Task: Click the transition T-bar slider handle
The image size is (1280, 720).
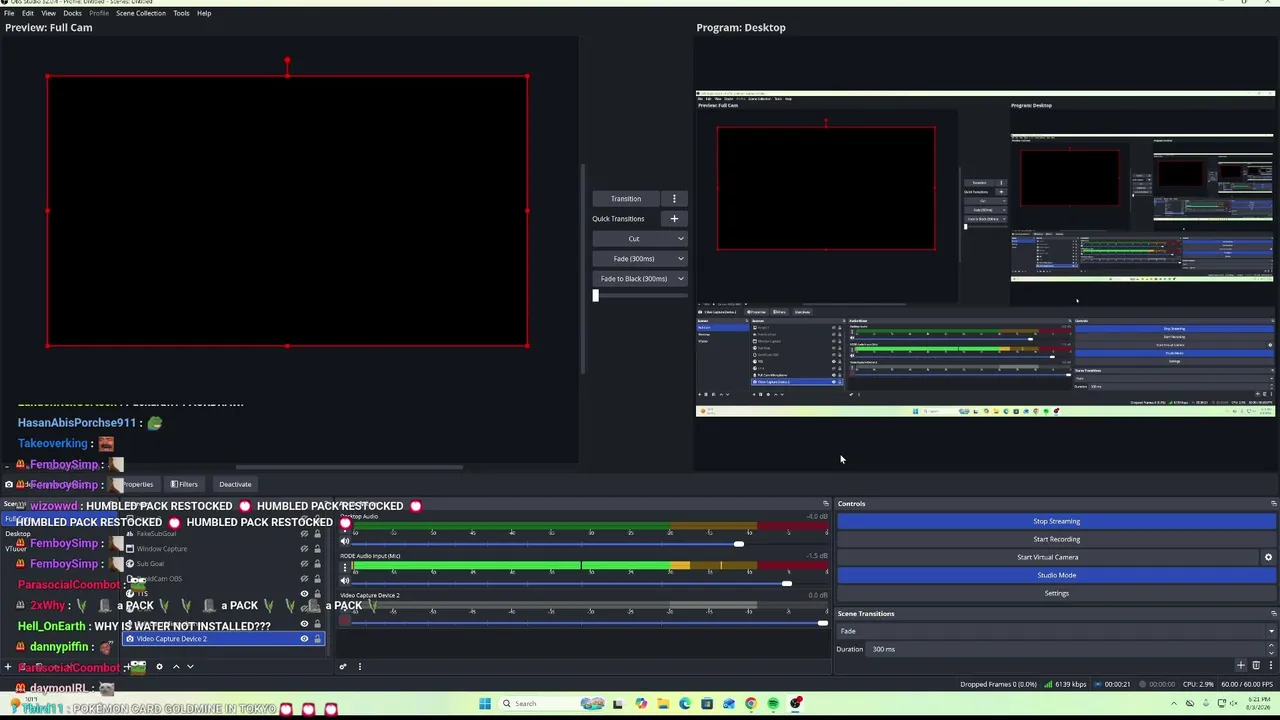Action: pos(595,295)
